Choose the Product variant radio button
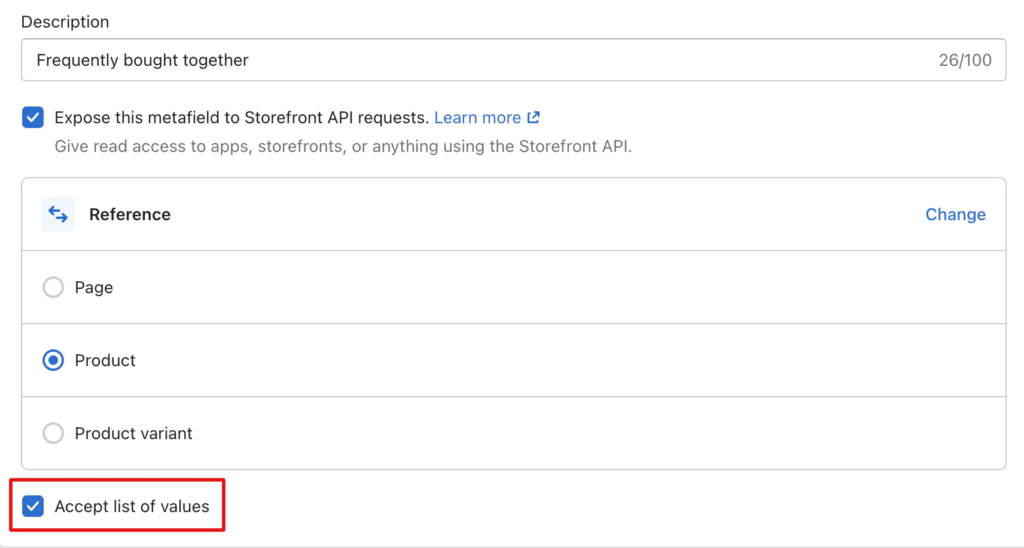The height and width of the screenshot is (548, 1024). click(53, 433)
